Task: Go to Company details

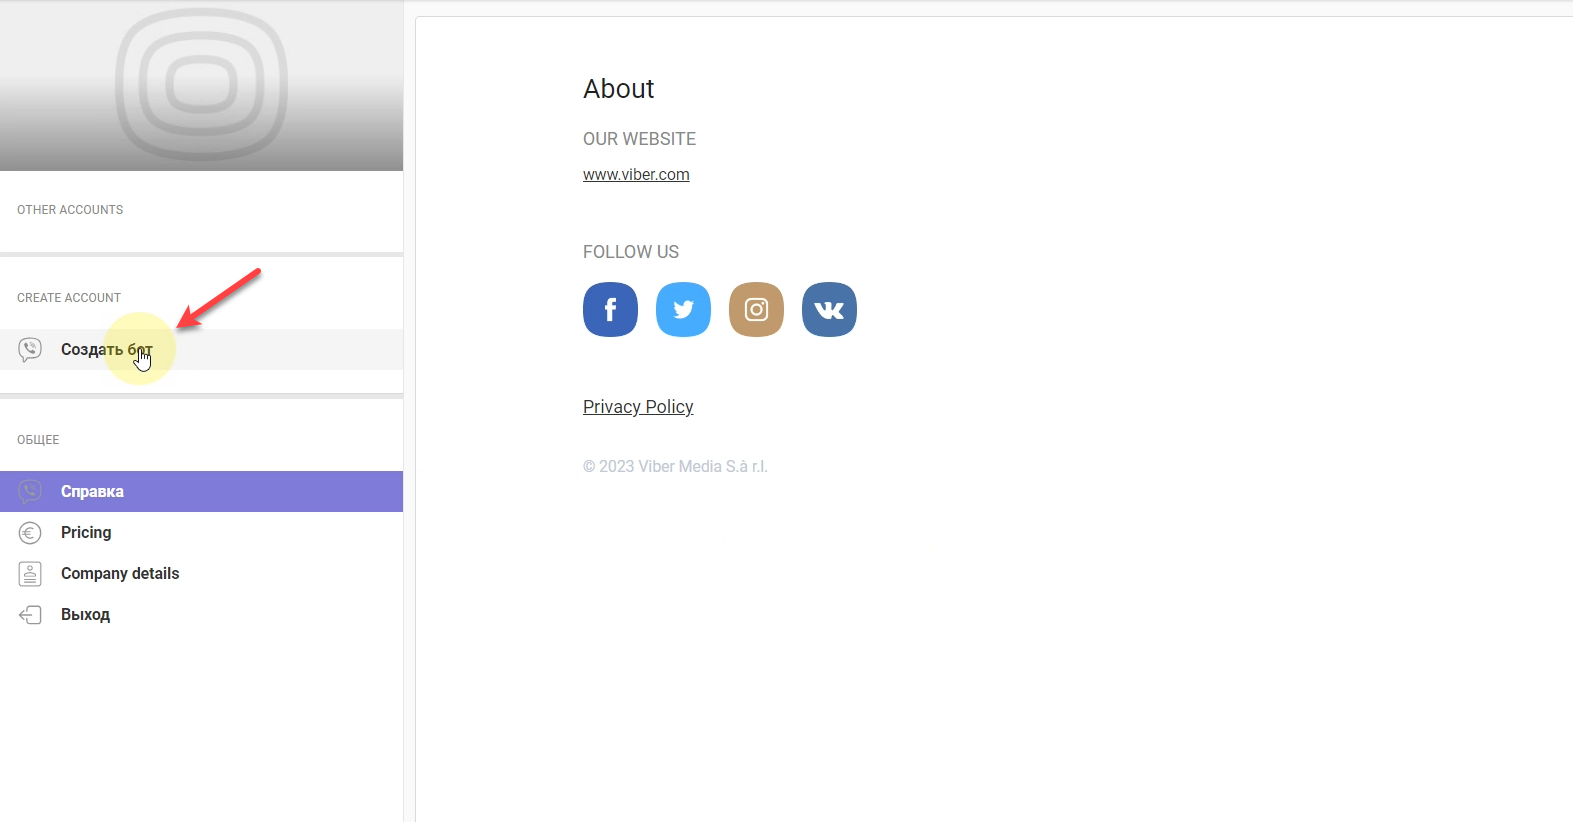Action: tap(201, 573)
